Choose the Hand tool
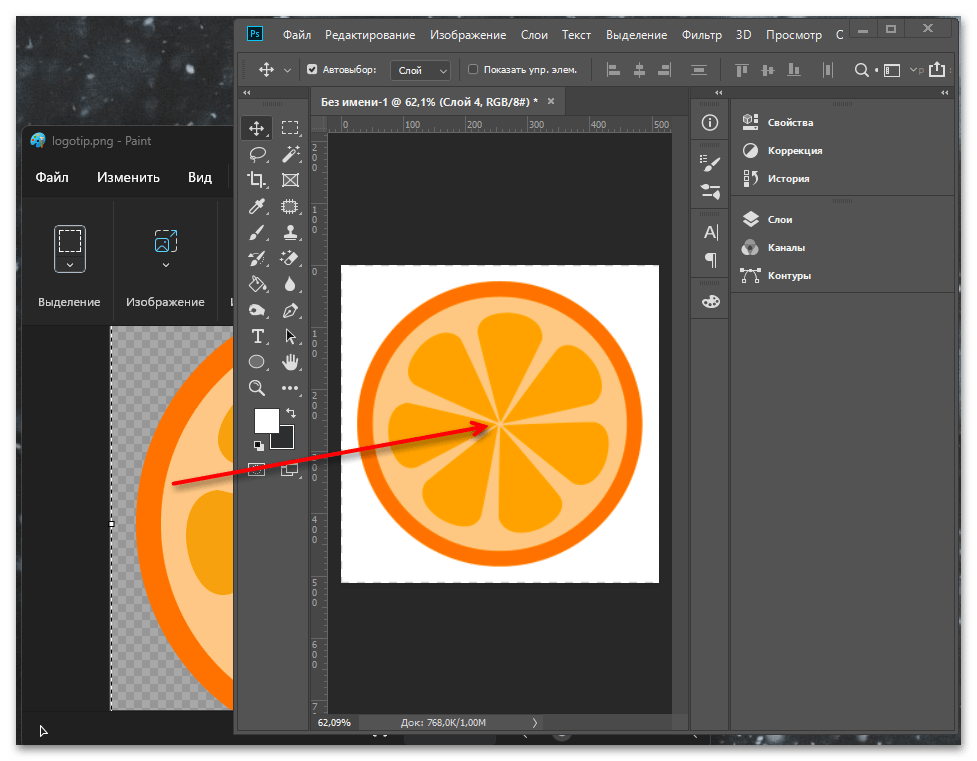The width and height of the screenshot is (977, 761). point(290,362)
